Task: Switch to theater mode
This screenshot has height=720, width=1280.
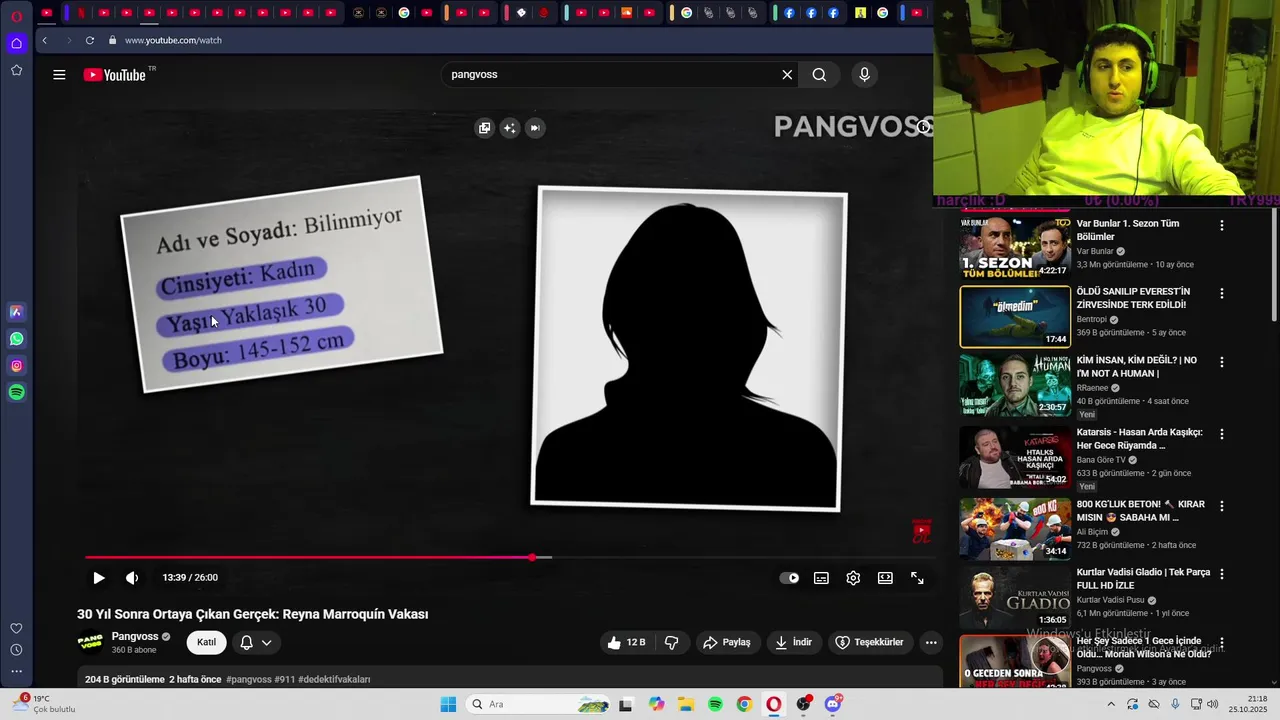Action: (x=885, y=578)
